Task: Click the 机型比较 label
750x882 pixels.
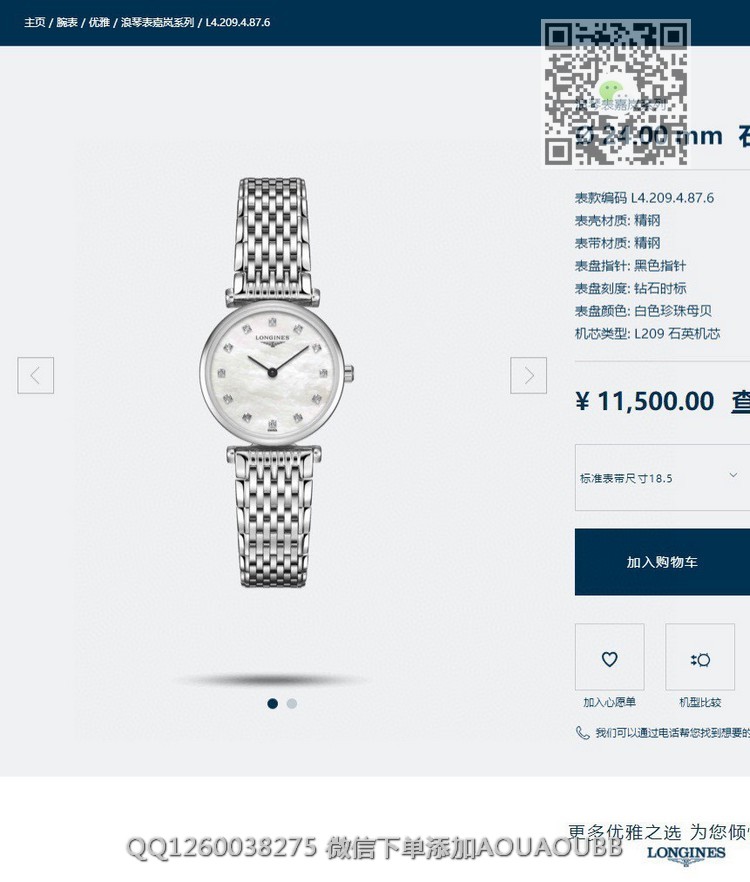Action: click(700, 702)
